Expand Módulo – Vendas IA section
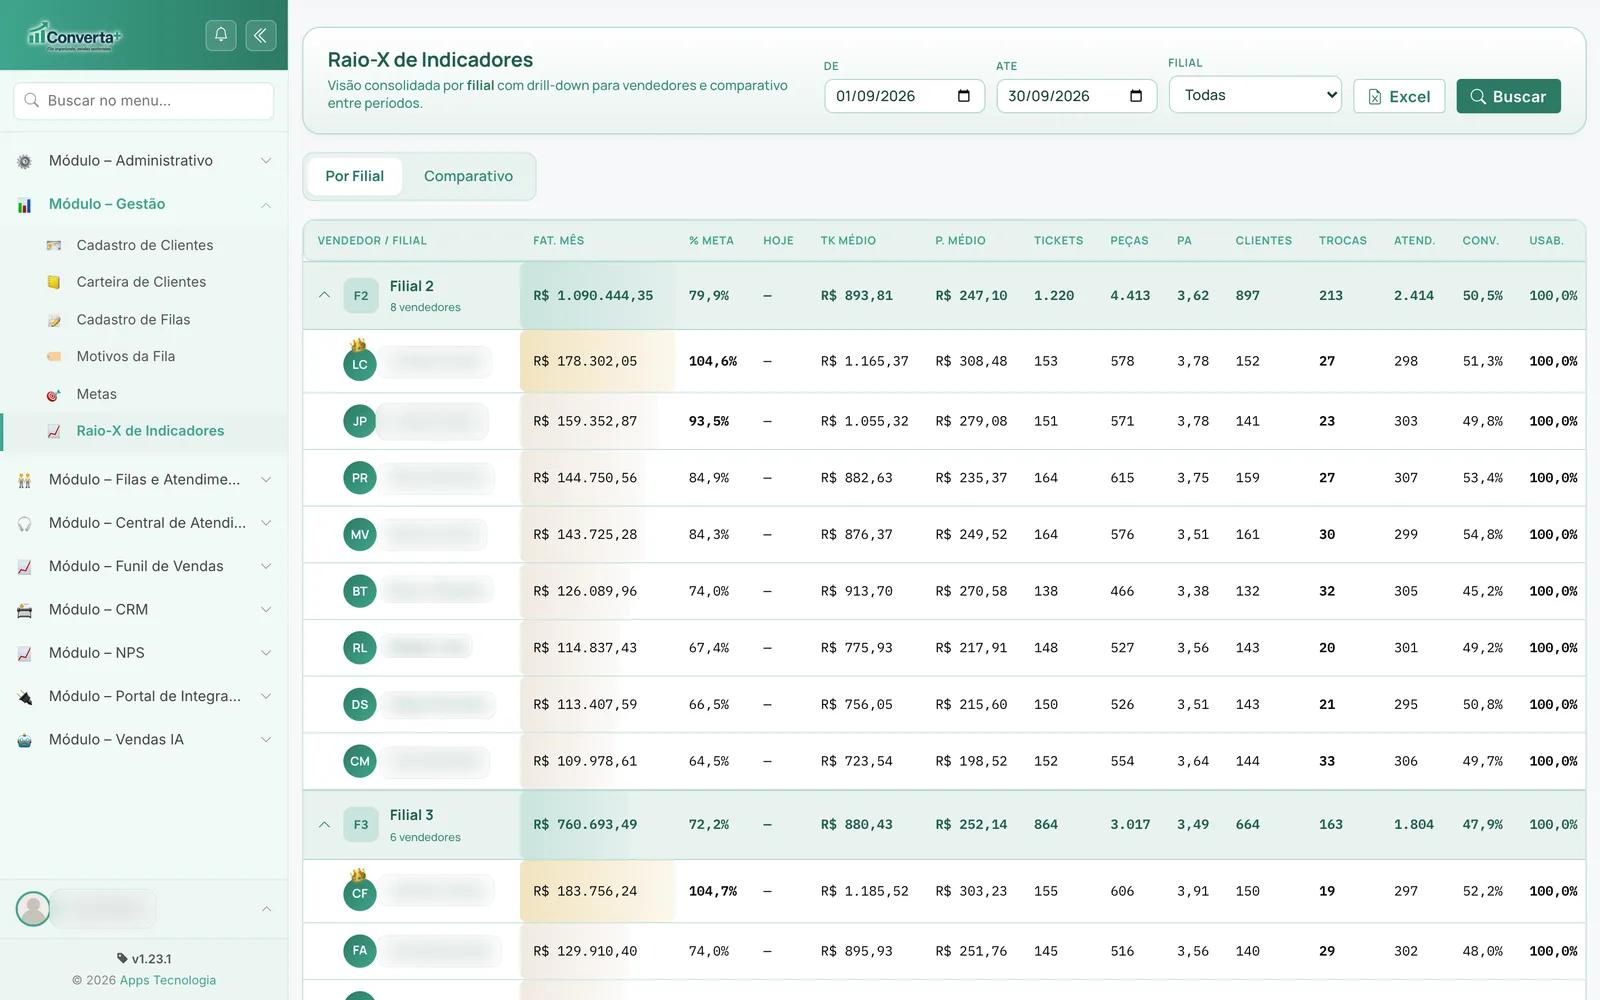1600x1000 pixels. (144, 740)
